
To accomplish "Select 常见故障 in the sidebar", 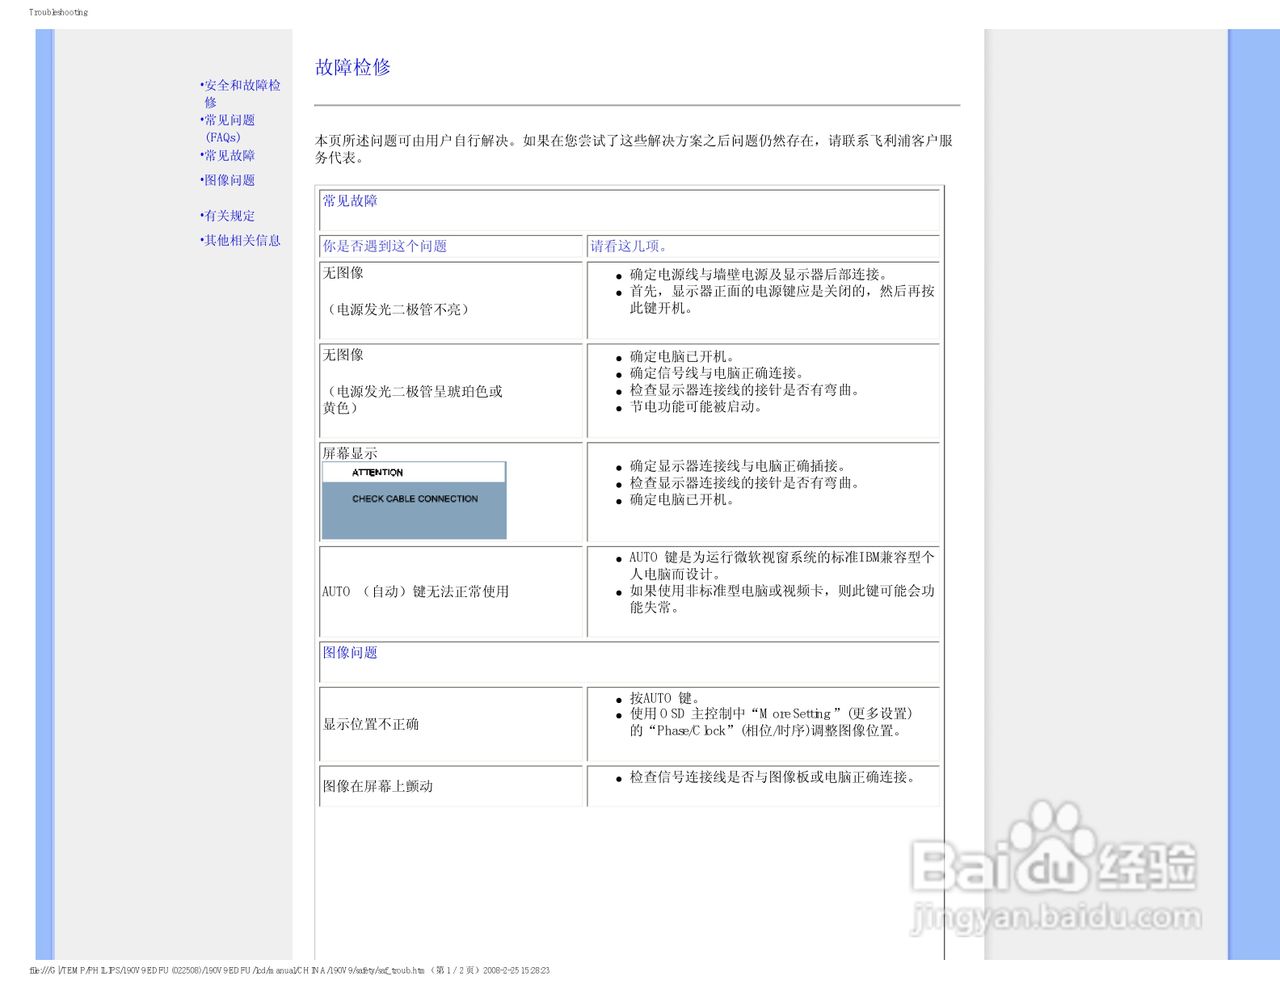I will pyautogui.click(x=229, y=156).
